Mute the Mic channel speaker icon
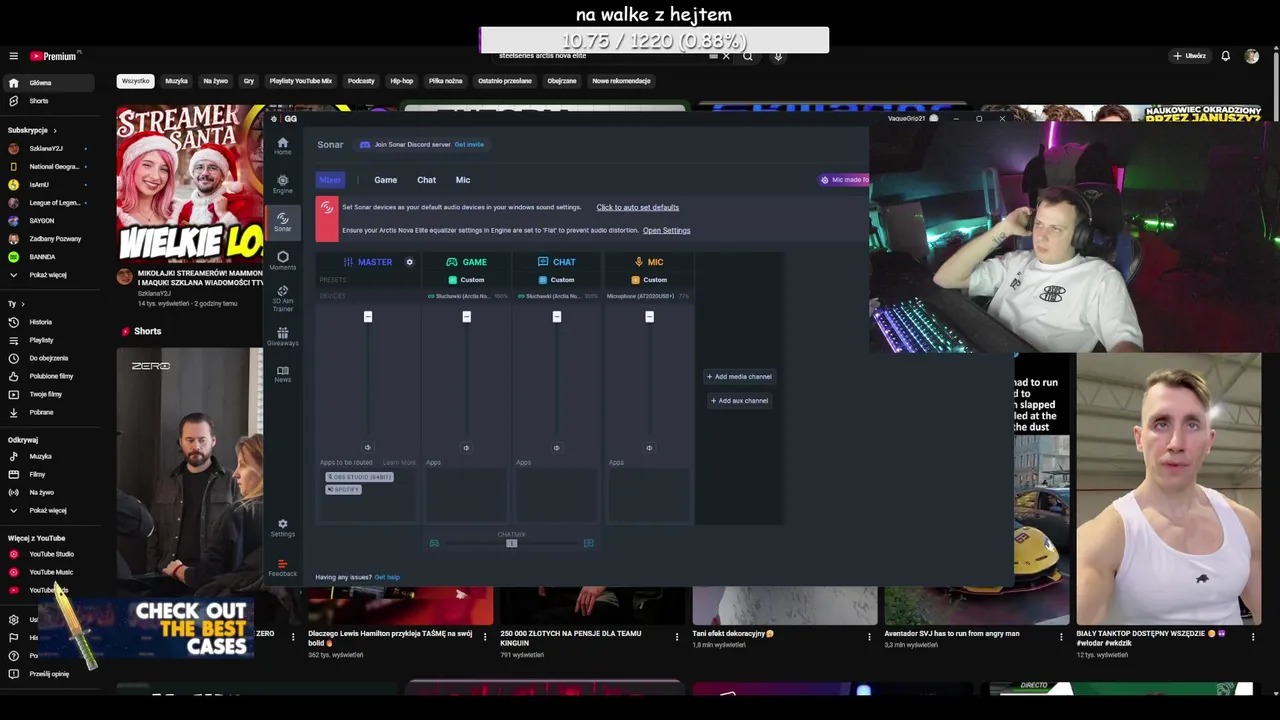This screenshot has height=720, width=1280. point(649,448)
